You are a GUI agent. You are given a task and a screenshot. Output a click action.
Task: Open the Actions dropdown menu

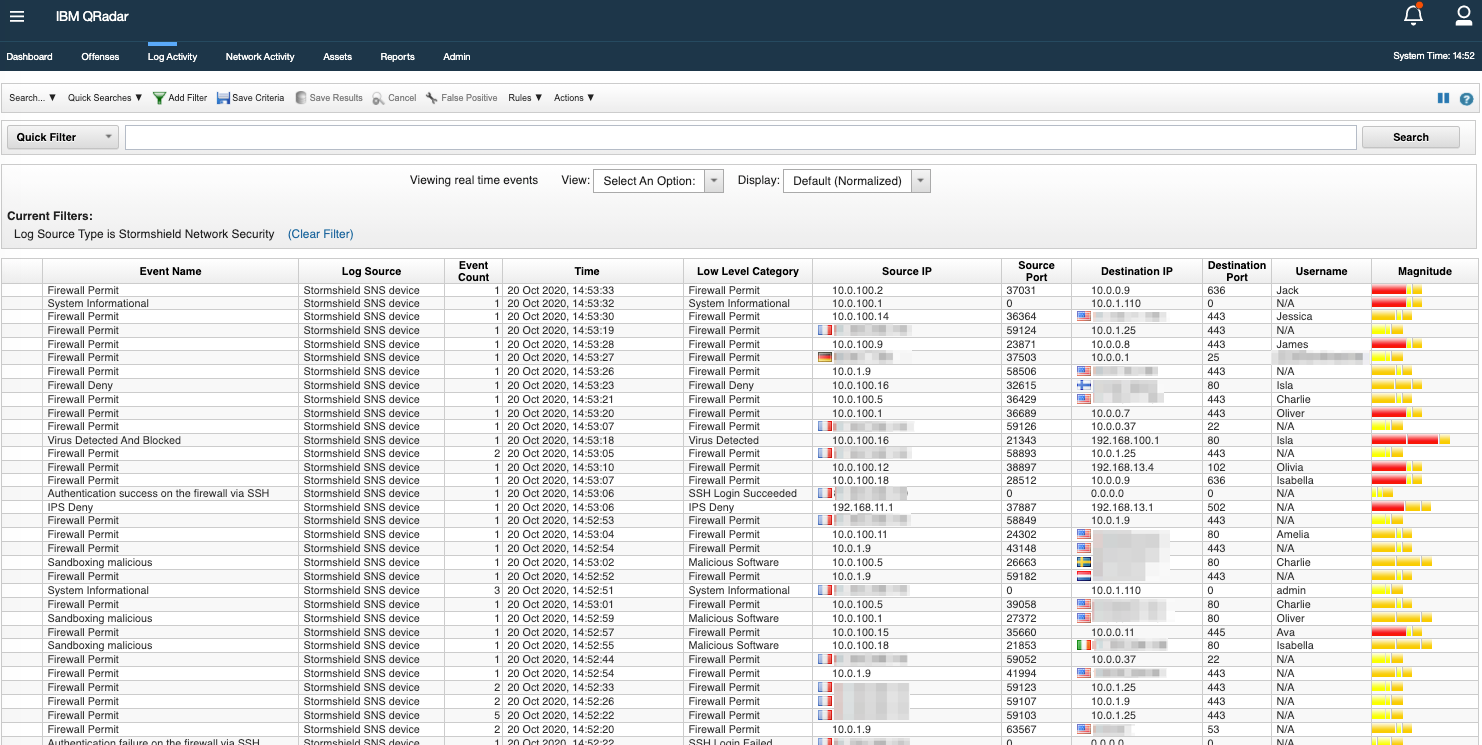574,98
